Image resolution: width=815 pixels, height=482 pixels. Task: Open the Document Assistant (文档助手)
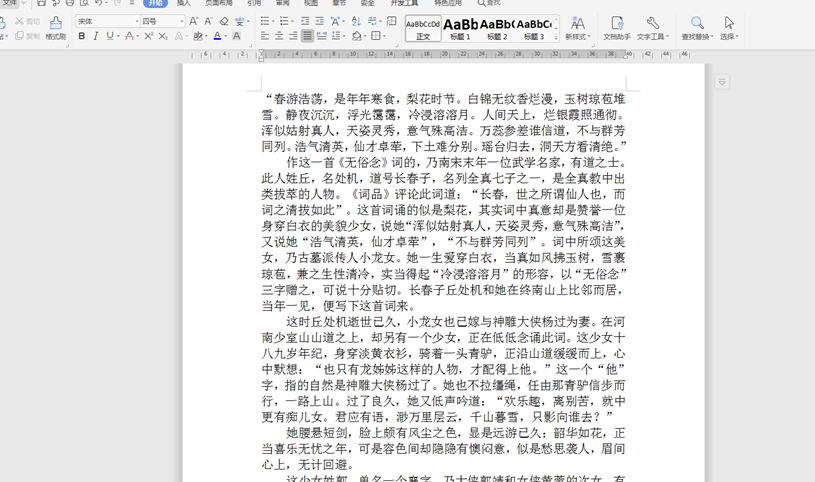[617, 28]
